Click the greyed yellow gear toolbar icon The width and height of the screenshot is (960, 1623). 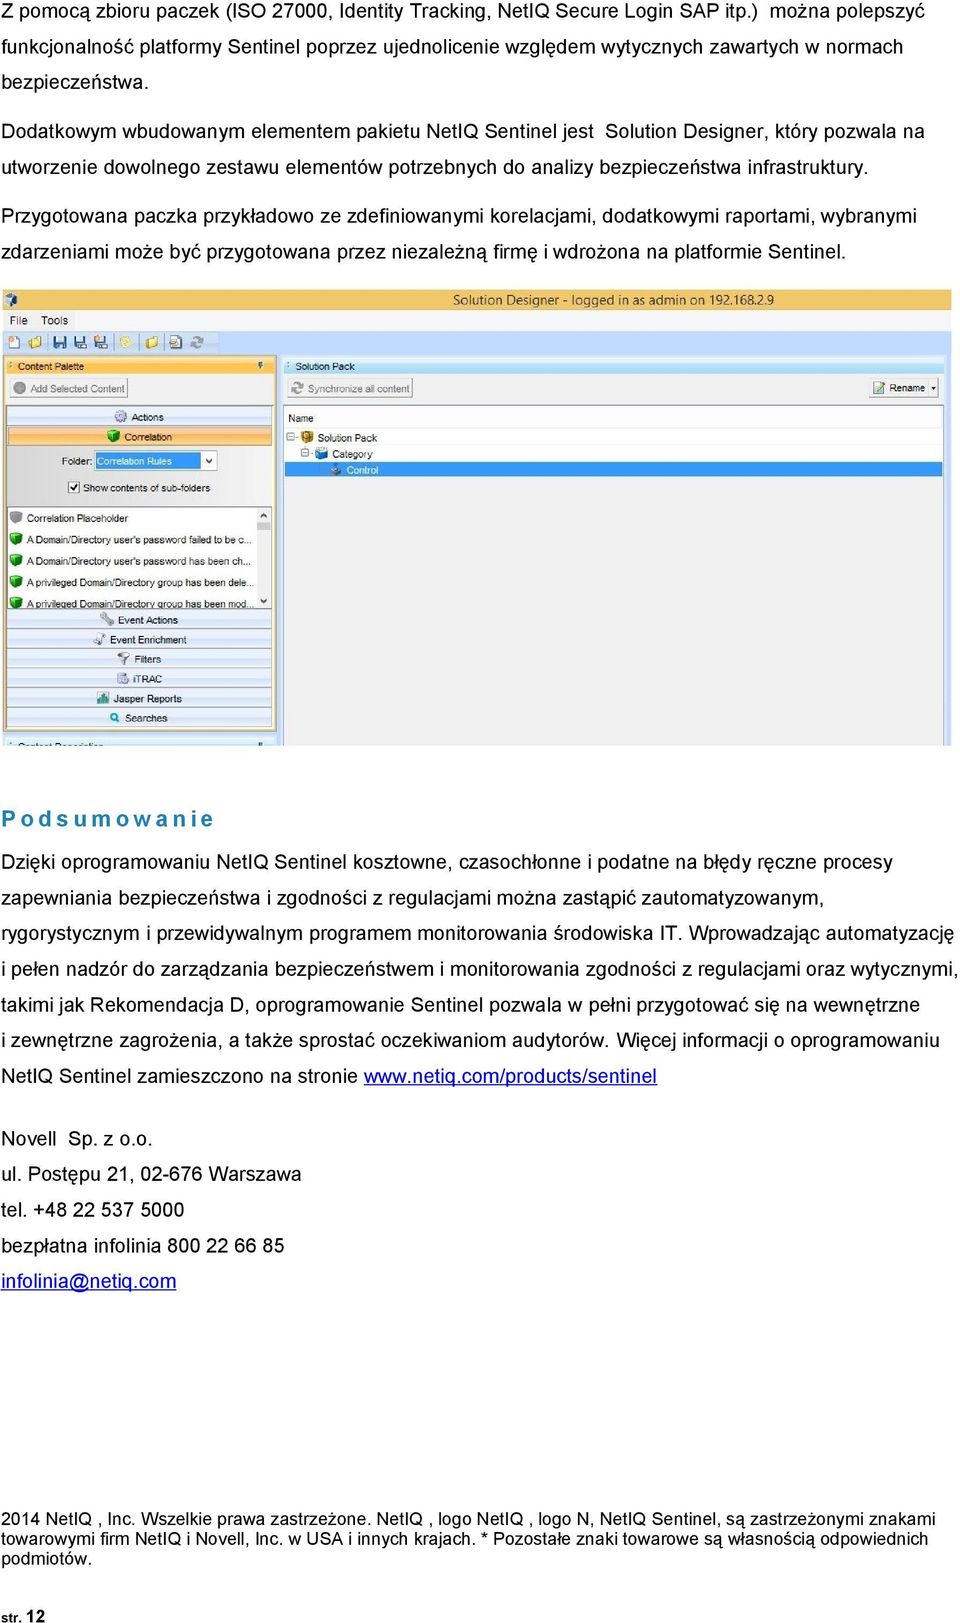pyautogui.click(x=126, y=342)
